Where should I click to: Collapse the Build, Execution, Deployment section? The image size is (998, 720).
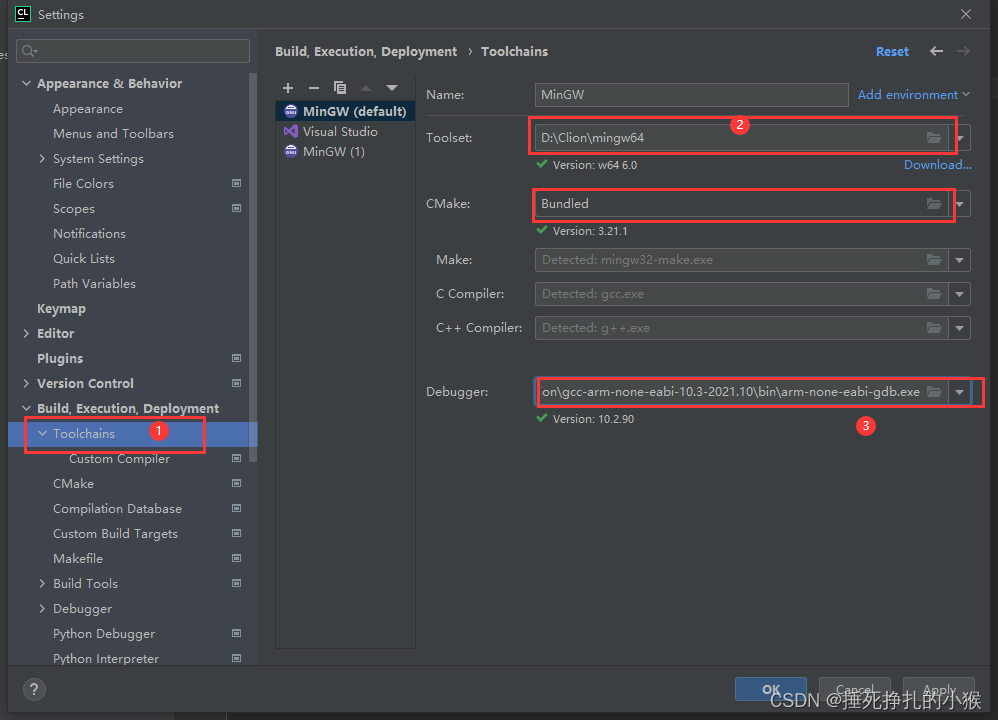click(x=26, y=408)
